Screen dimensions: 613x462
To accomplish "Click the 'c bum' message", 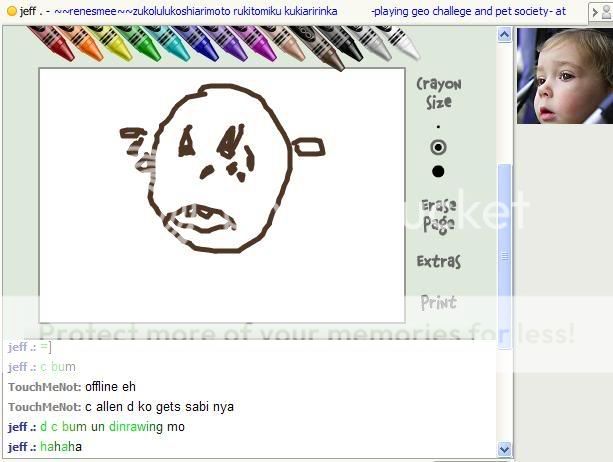I will pos(58,367).
